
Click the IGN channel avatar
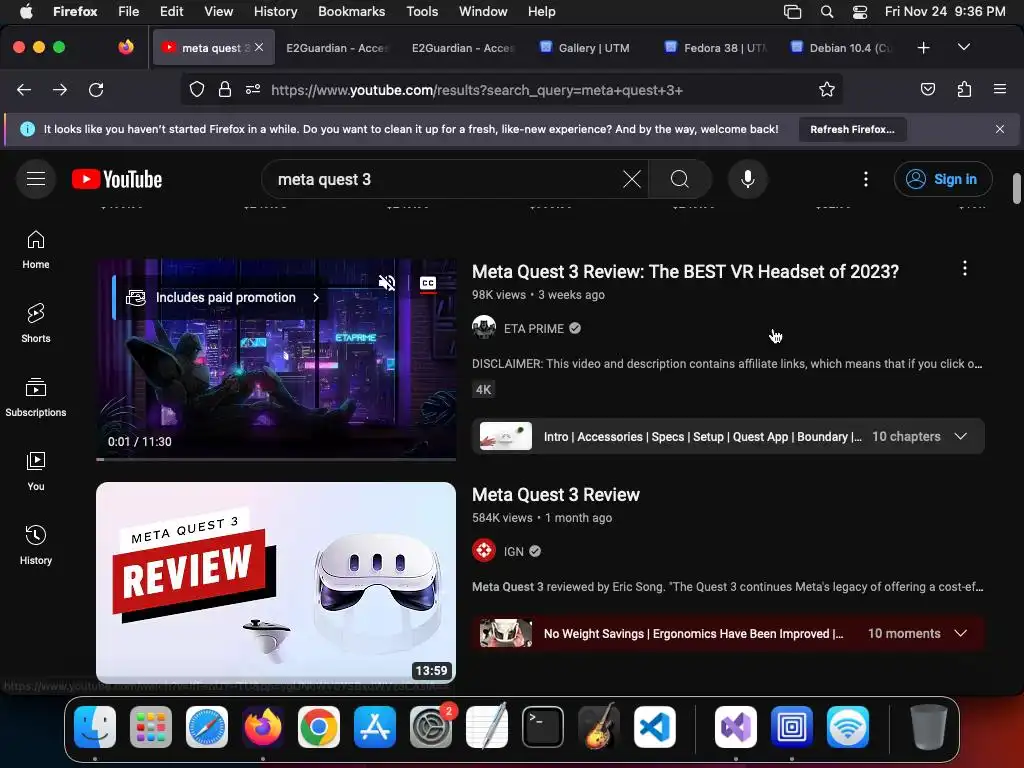click(x=484, y=551)
